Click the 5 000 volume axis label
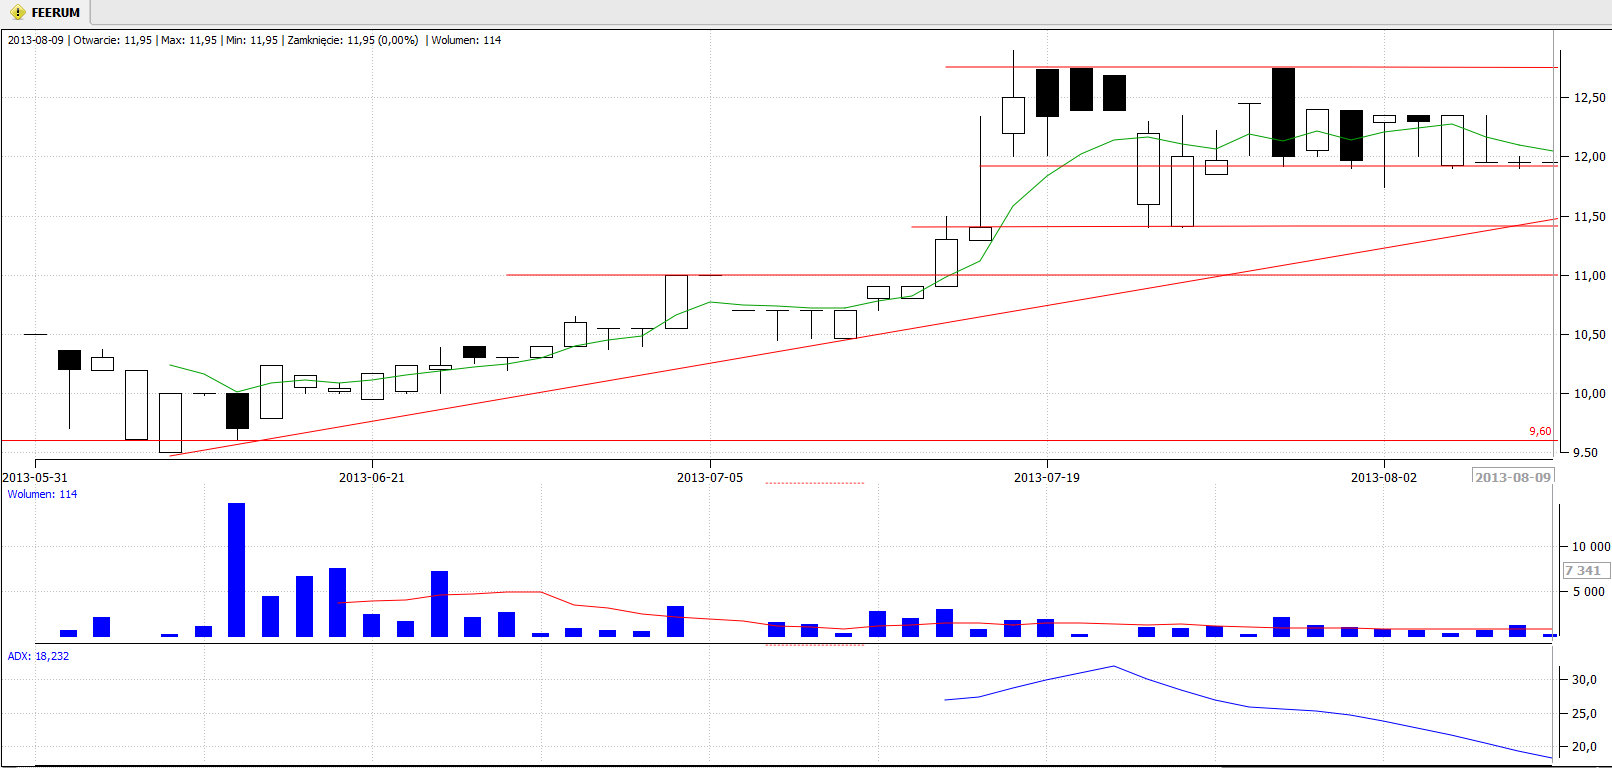1612x768 pixels. point(1589,592)
